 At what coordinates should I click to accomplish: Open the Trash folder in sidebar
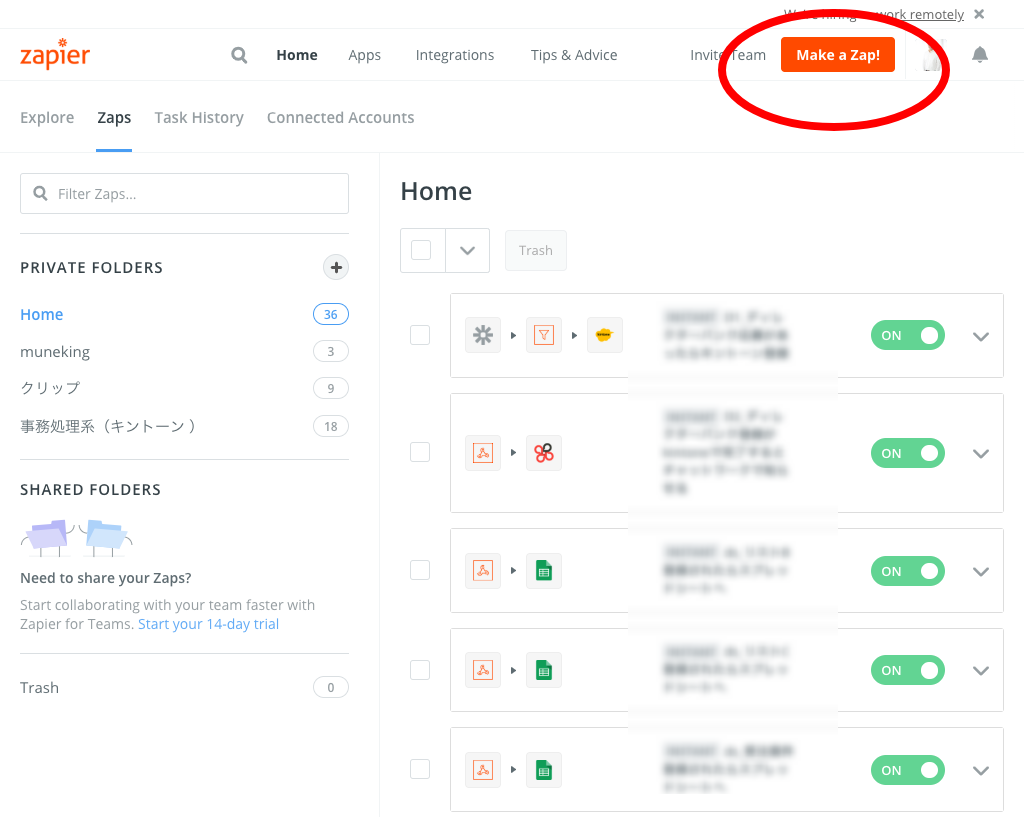[x=39, y=688]
